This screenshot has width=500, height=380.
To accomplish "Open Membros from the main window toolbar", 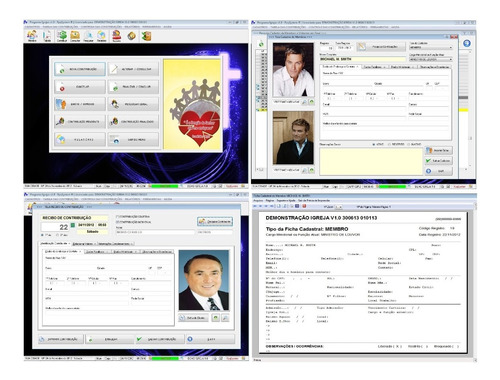I will [x=32, y=36].
